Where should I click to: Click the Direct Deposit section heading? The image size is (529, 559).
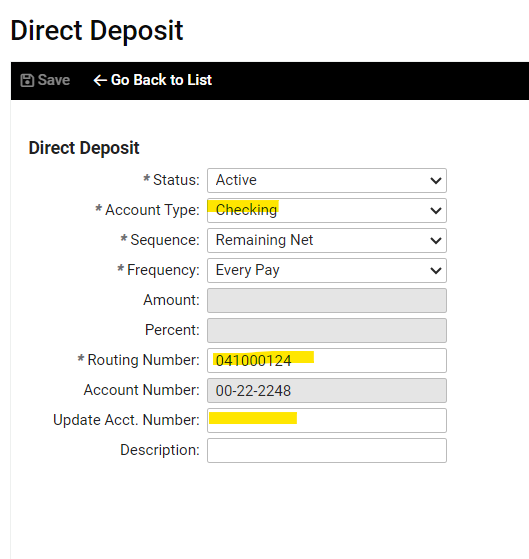pos(84,148)
